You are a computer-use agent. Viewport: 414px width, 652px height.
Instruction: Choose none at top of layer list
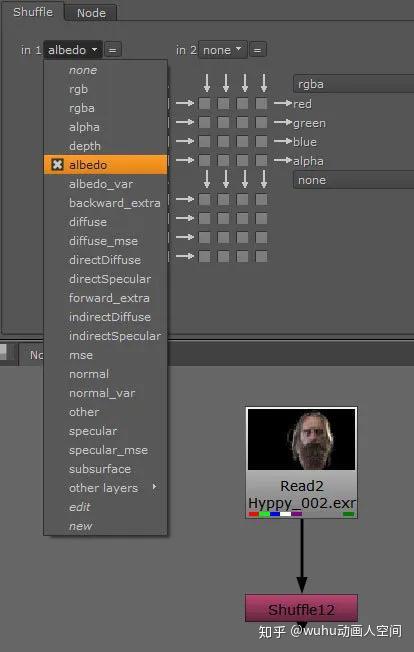(x=106, y=70)
